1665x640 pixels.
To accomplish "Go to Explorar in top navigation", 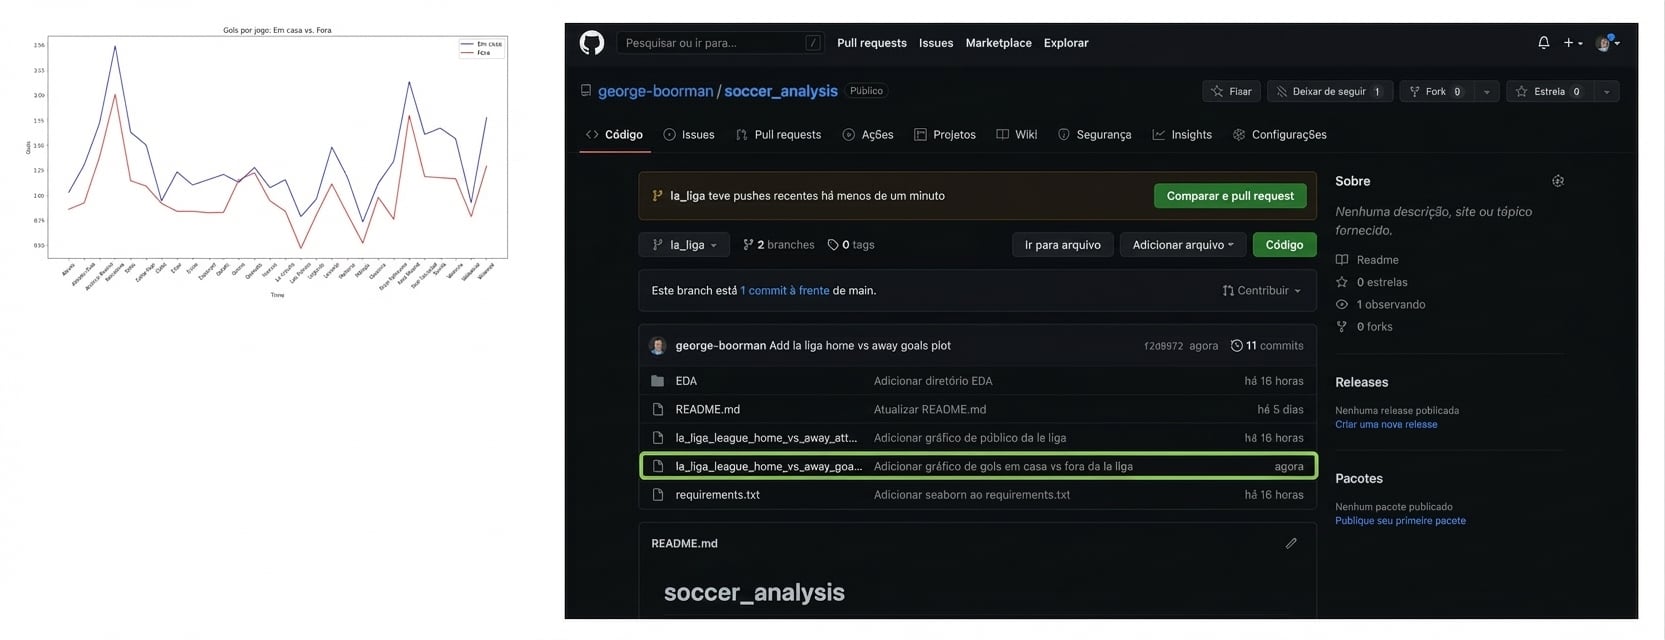I will 1066,43.
